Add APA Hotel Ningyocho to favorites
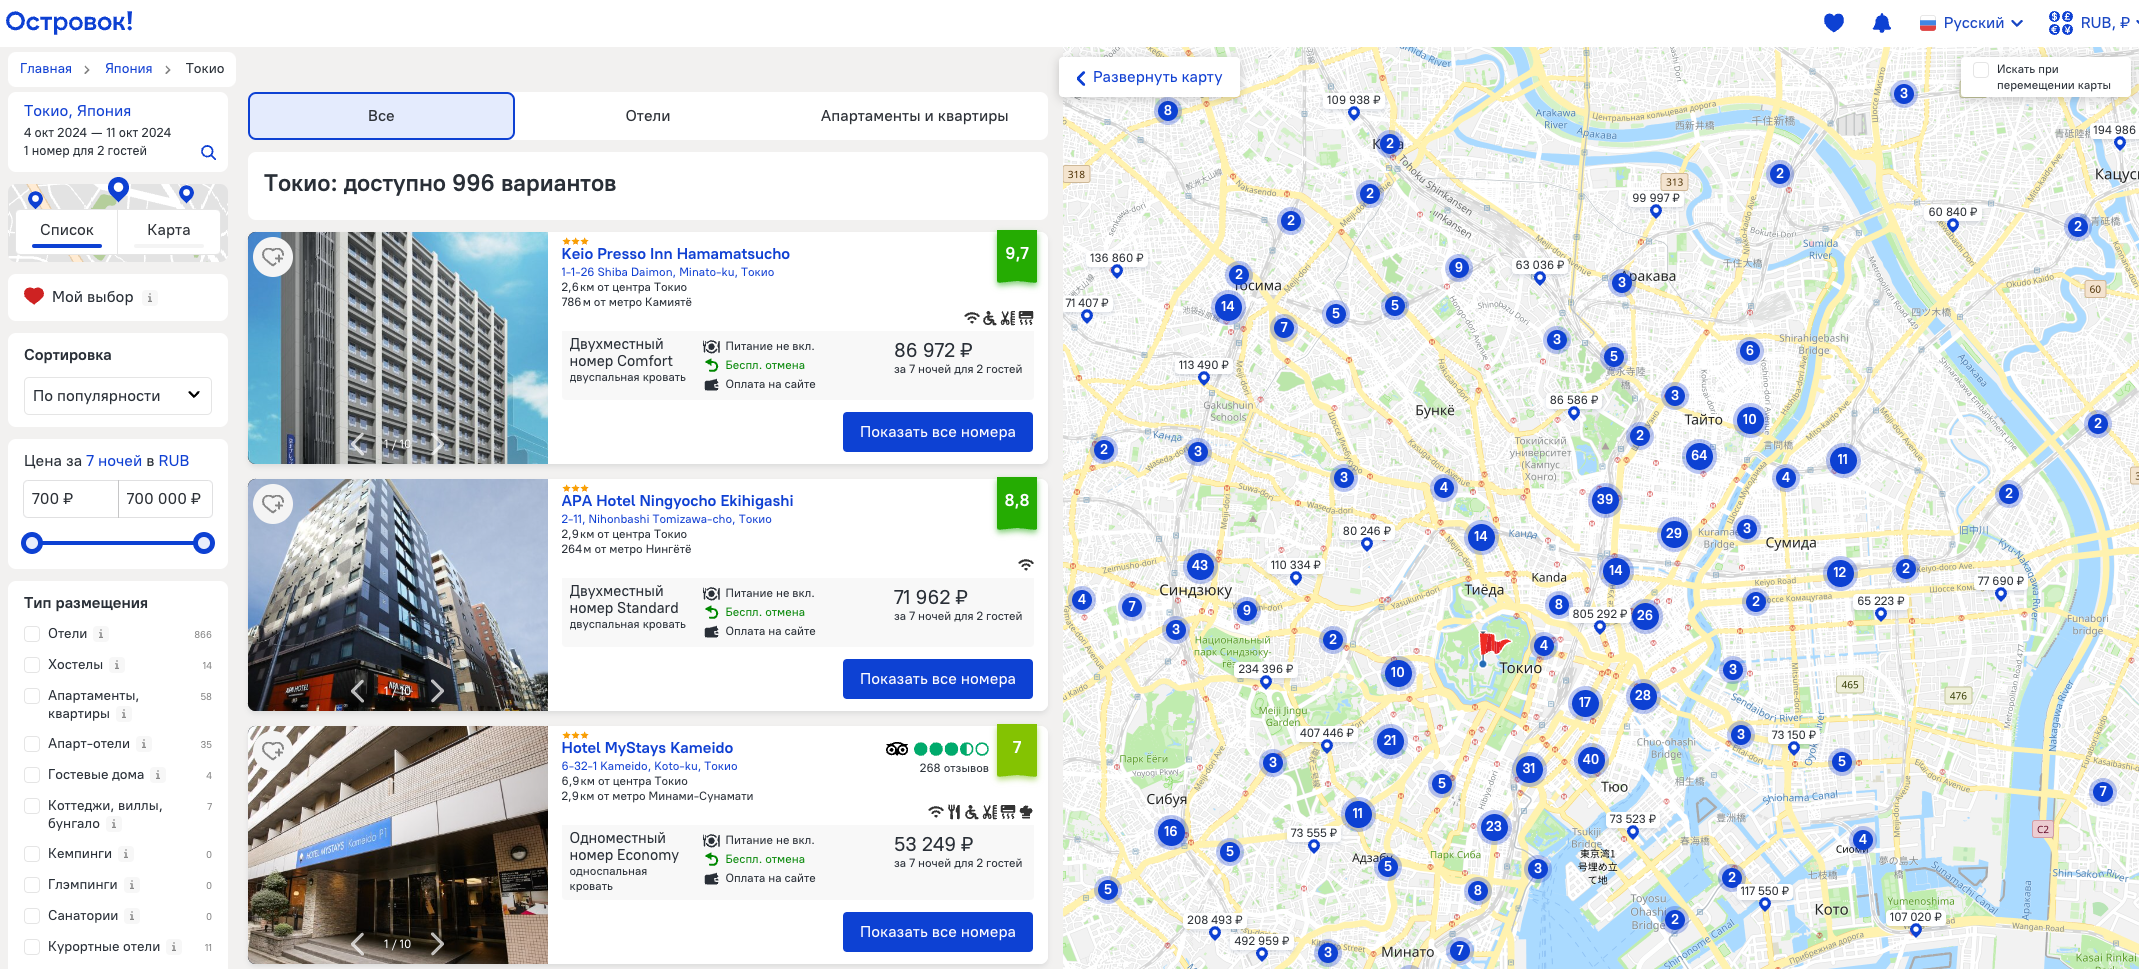 click(273, 504)
